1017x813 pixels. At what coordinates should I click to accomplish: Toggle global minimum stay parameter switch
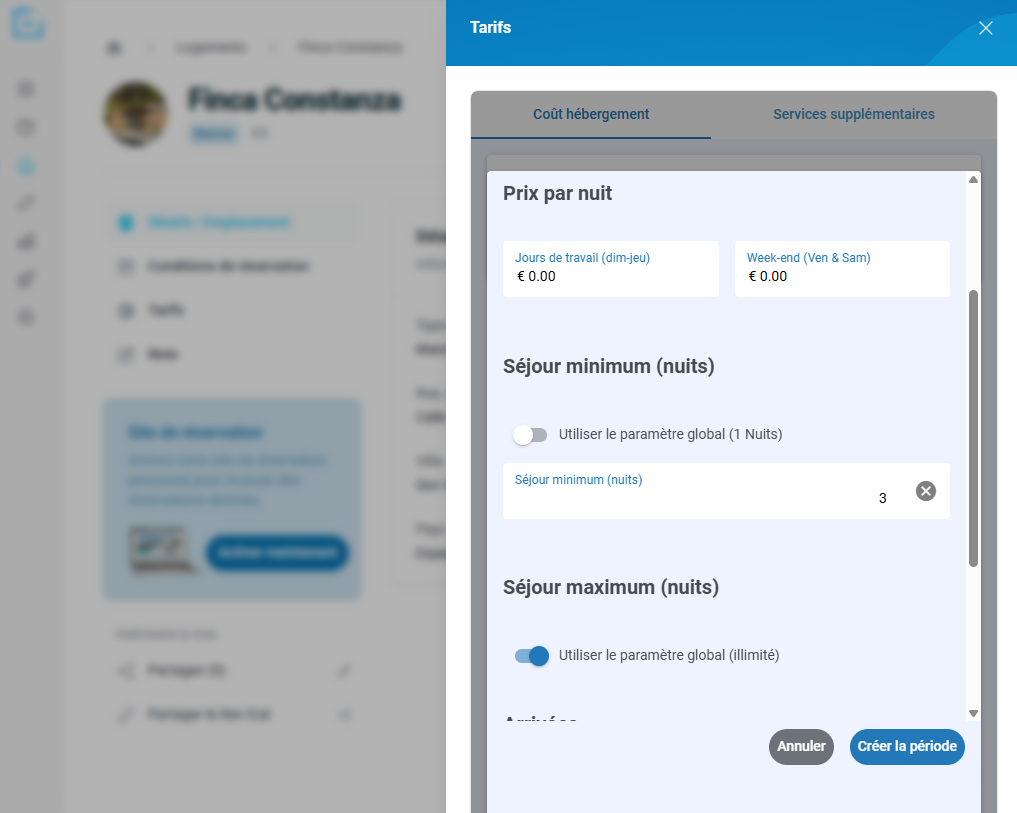click(531, 435)
